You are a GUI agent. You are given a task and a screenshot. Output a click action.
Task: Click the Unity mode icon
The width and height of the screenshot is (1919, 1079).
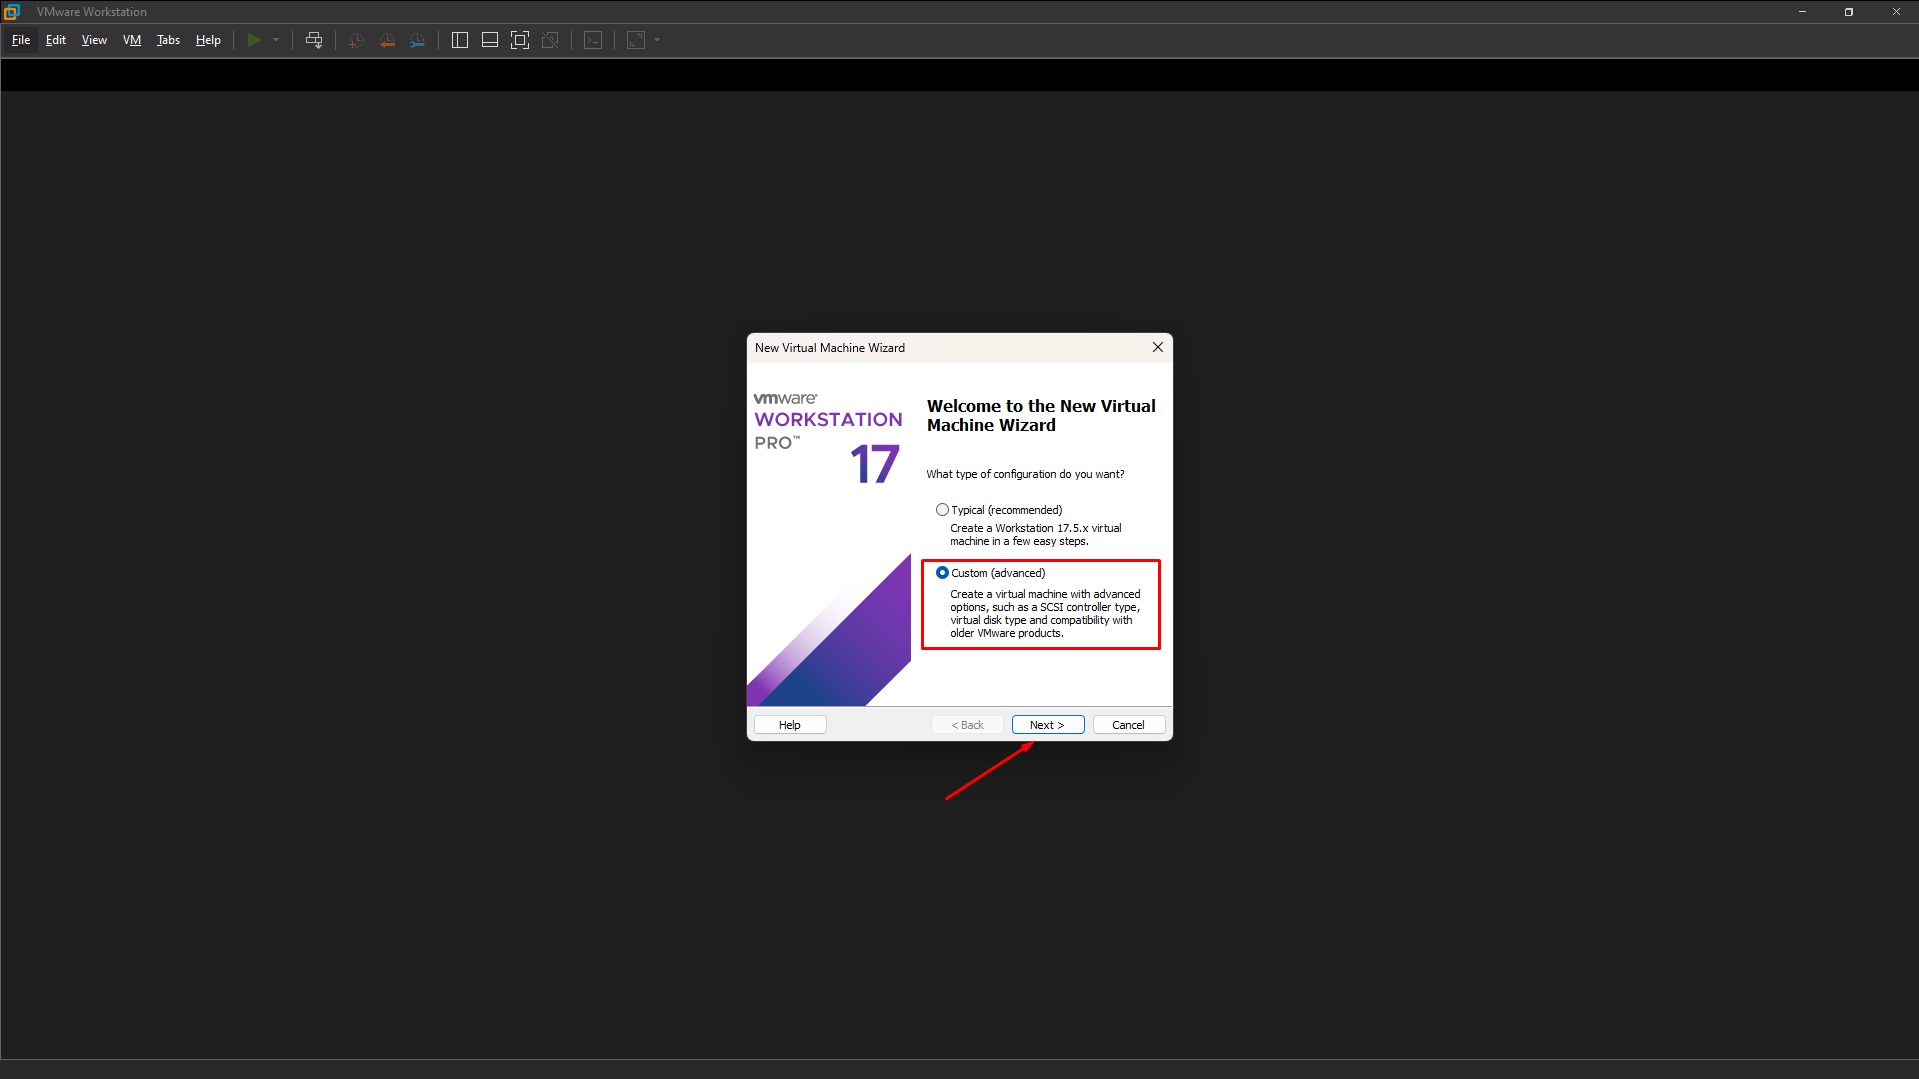(x=550, y=40)
